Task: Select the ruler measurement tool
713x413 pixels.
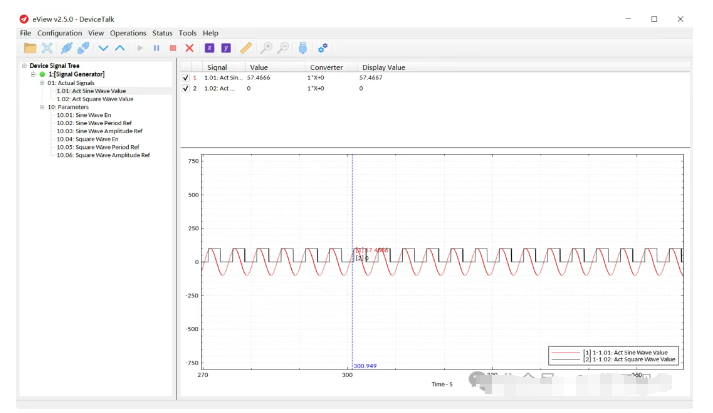Action: point(246,48)
